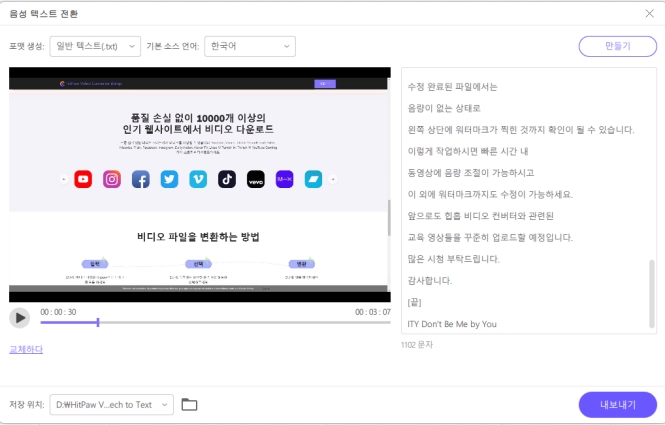Click the preview's left carousel arrow

tap(64, 179)
